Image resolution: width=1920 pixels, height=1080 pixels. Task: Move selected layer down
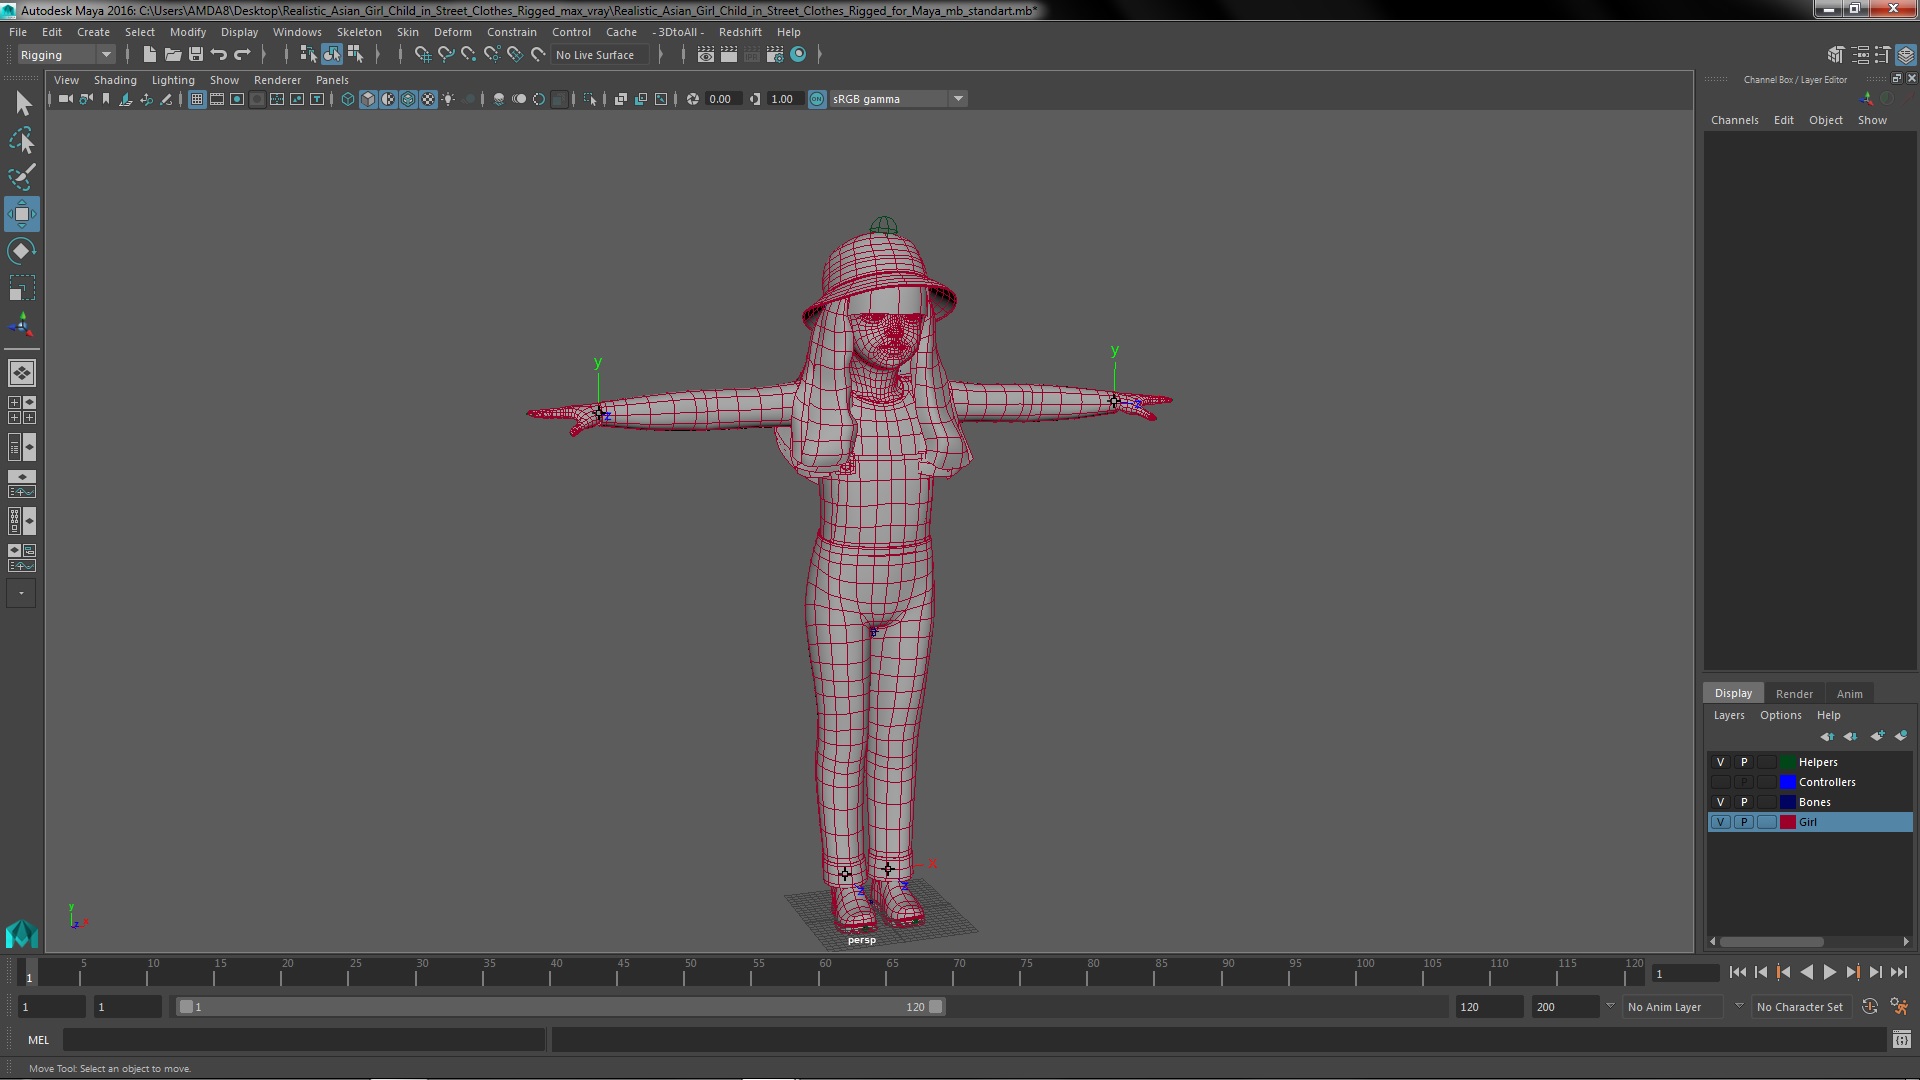(x=1850, y=736)
